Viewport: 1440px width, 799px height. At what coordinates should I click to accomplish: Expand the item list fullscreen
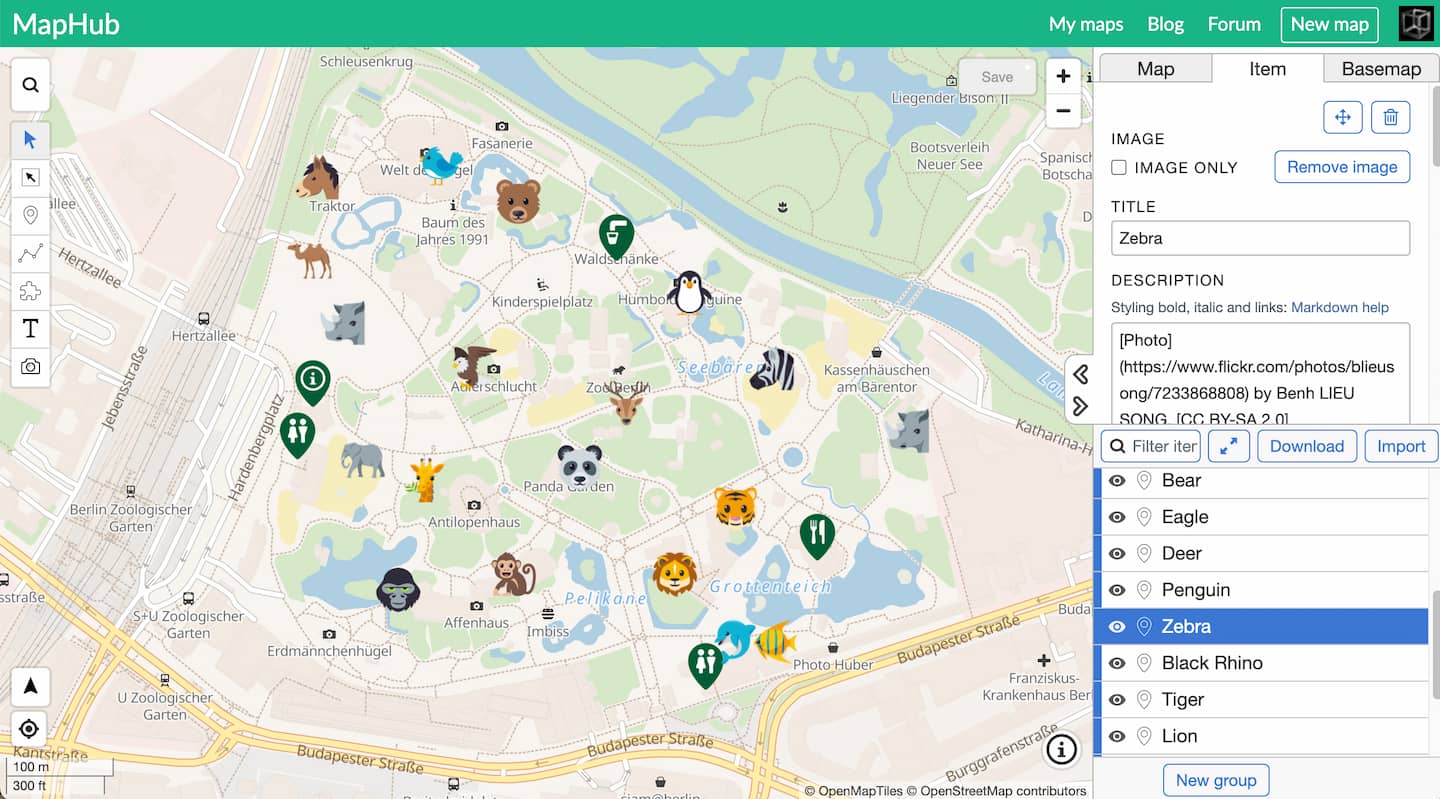1228,446
